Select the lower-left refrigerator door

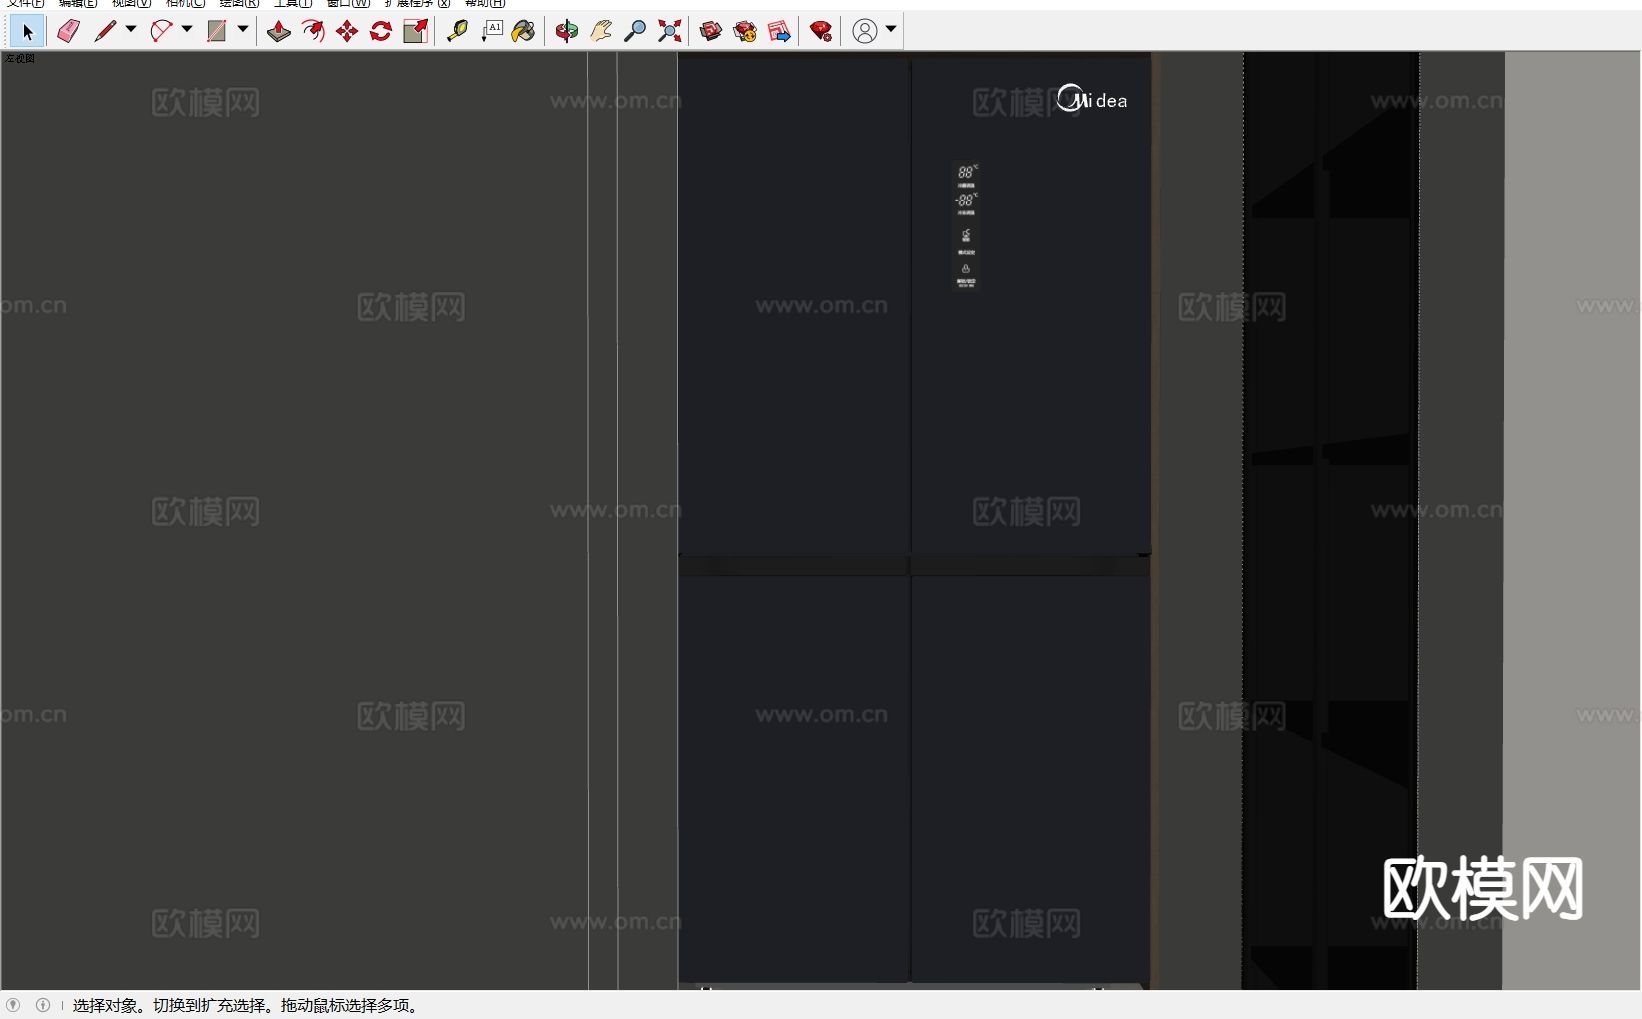tap(794, 780)
